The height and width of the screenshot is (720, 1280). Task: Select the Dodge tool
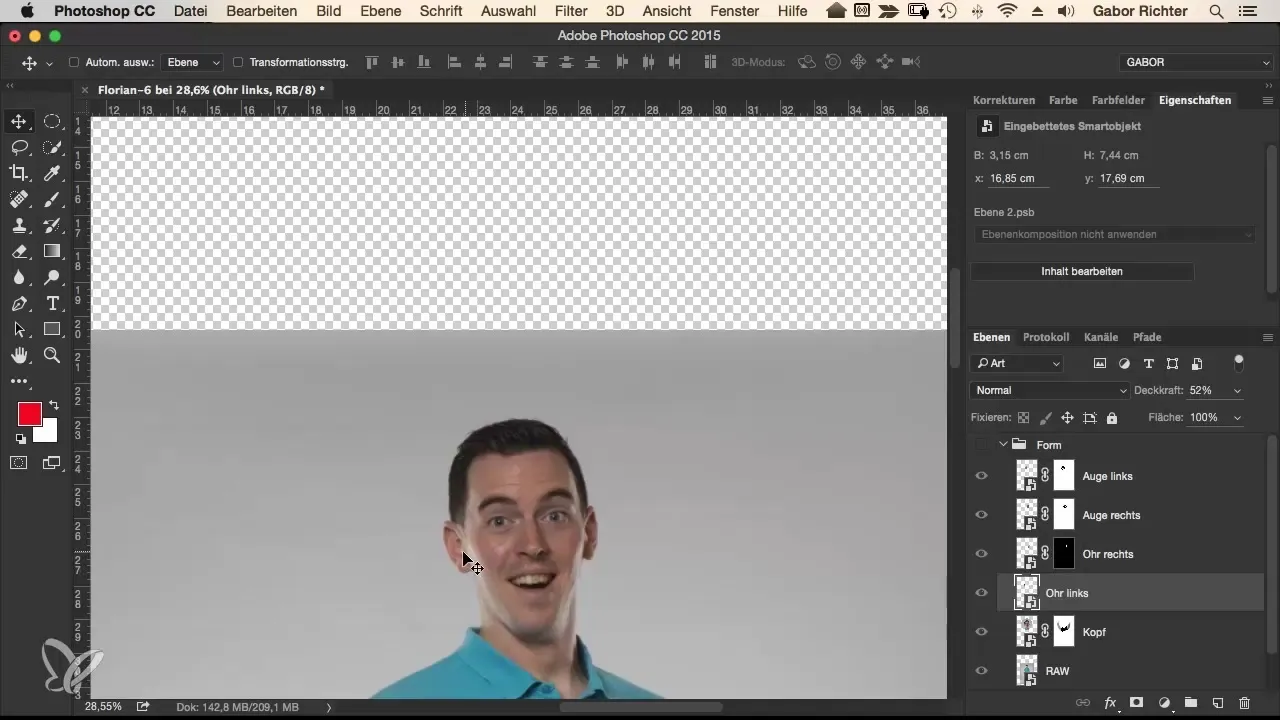click(52, 278)
